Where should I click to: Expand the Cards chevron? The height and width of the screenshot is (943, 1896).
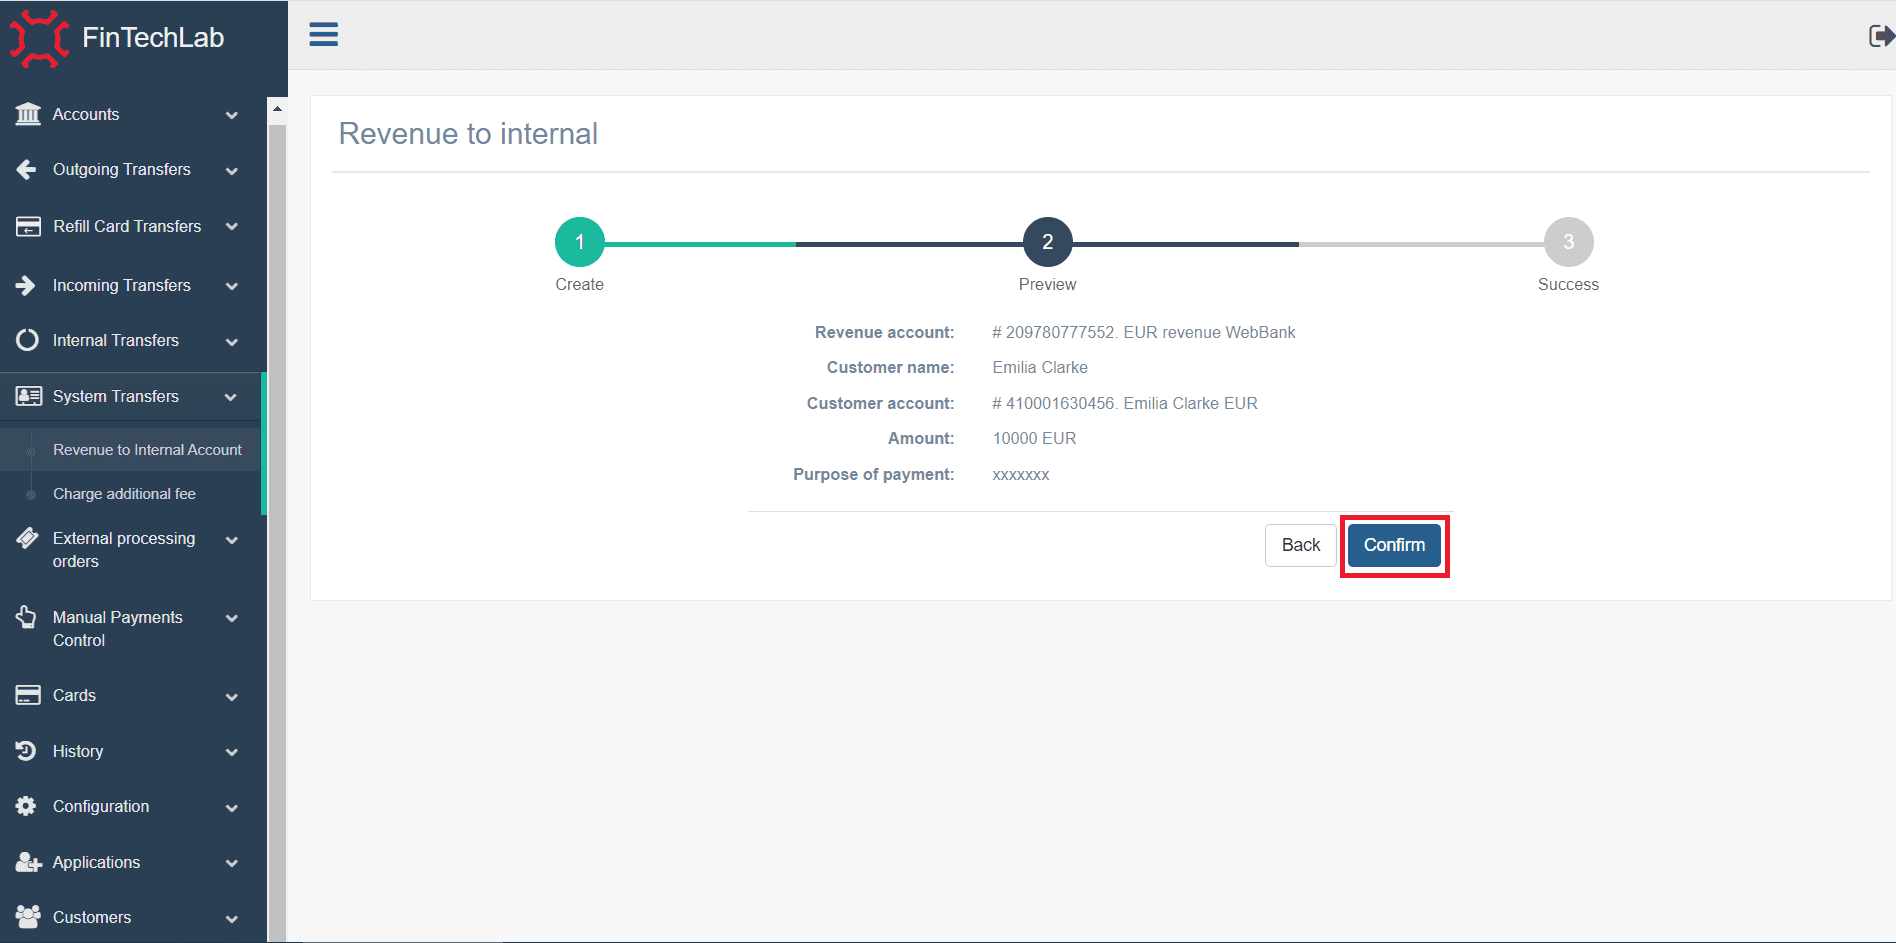tap(232, 696)
